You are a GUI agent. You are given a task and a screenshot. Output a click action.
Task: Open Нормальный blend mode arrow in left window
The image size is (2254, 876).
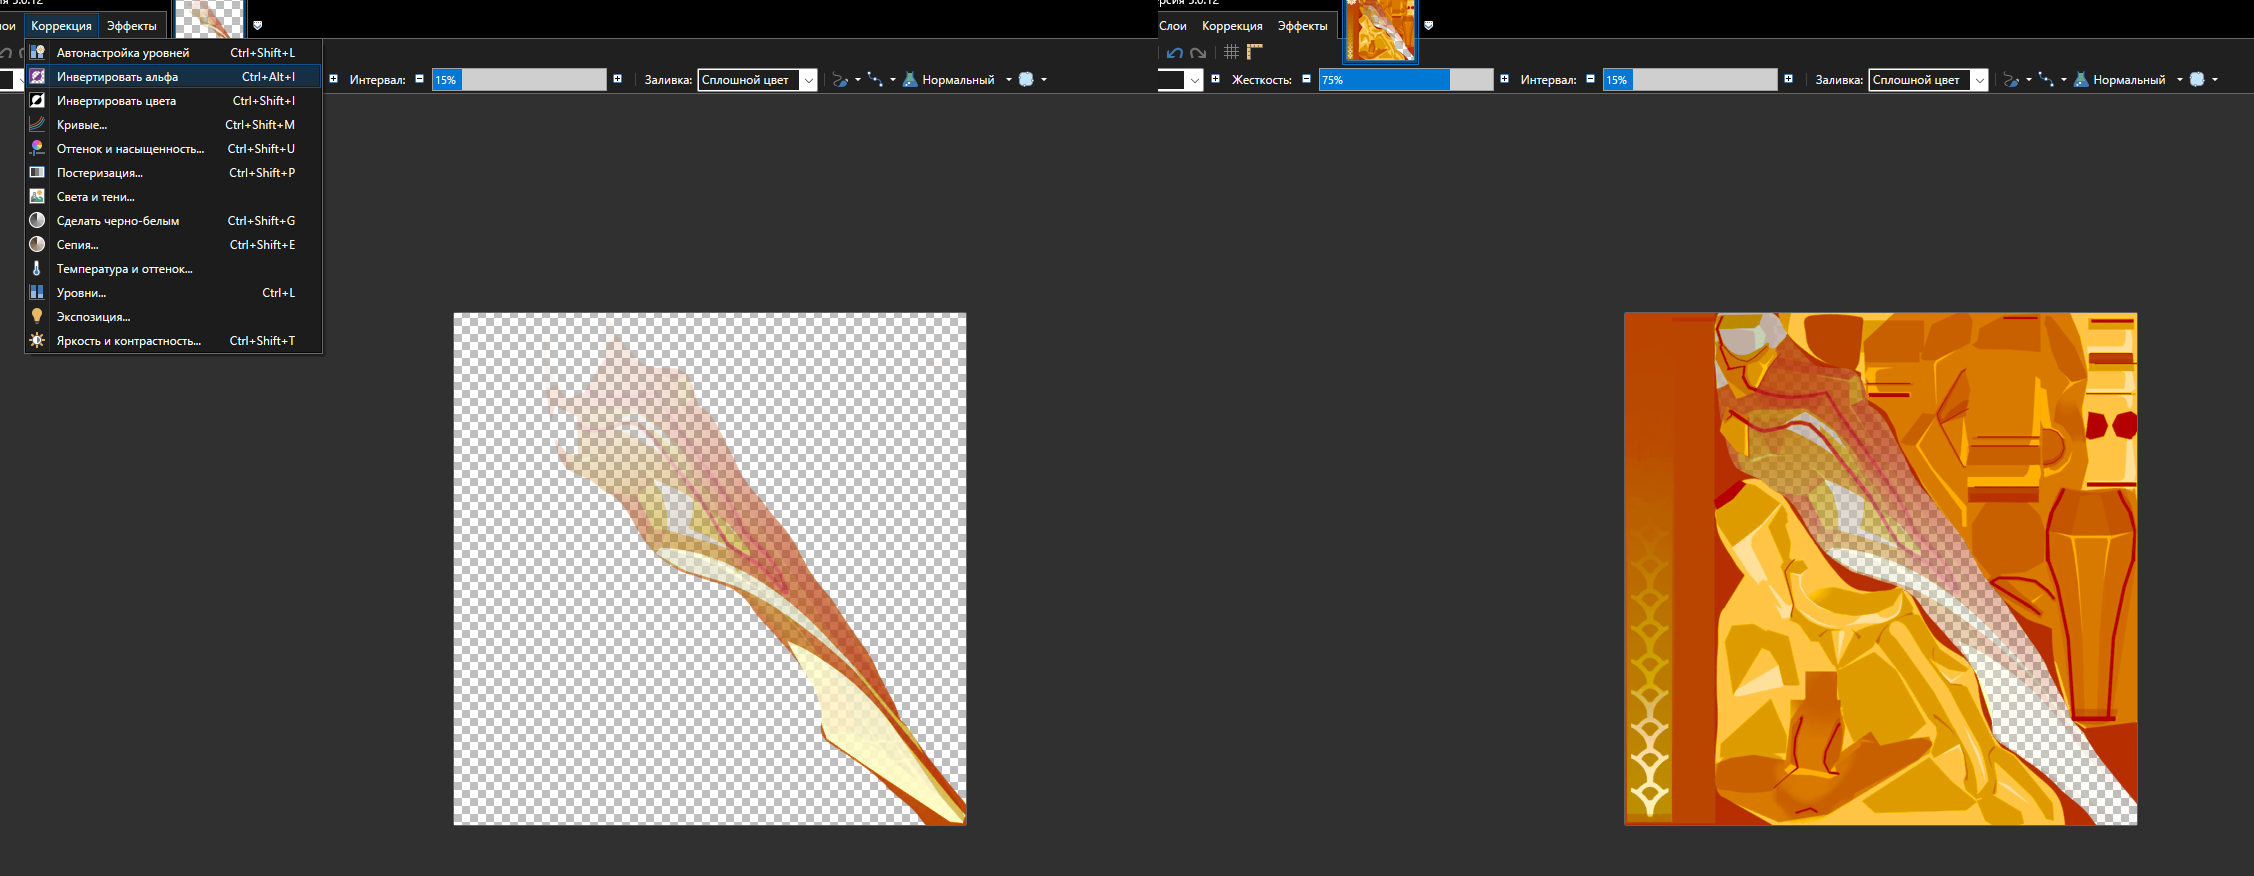[x=1008, y=80]
